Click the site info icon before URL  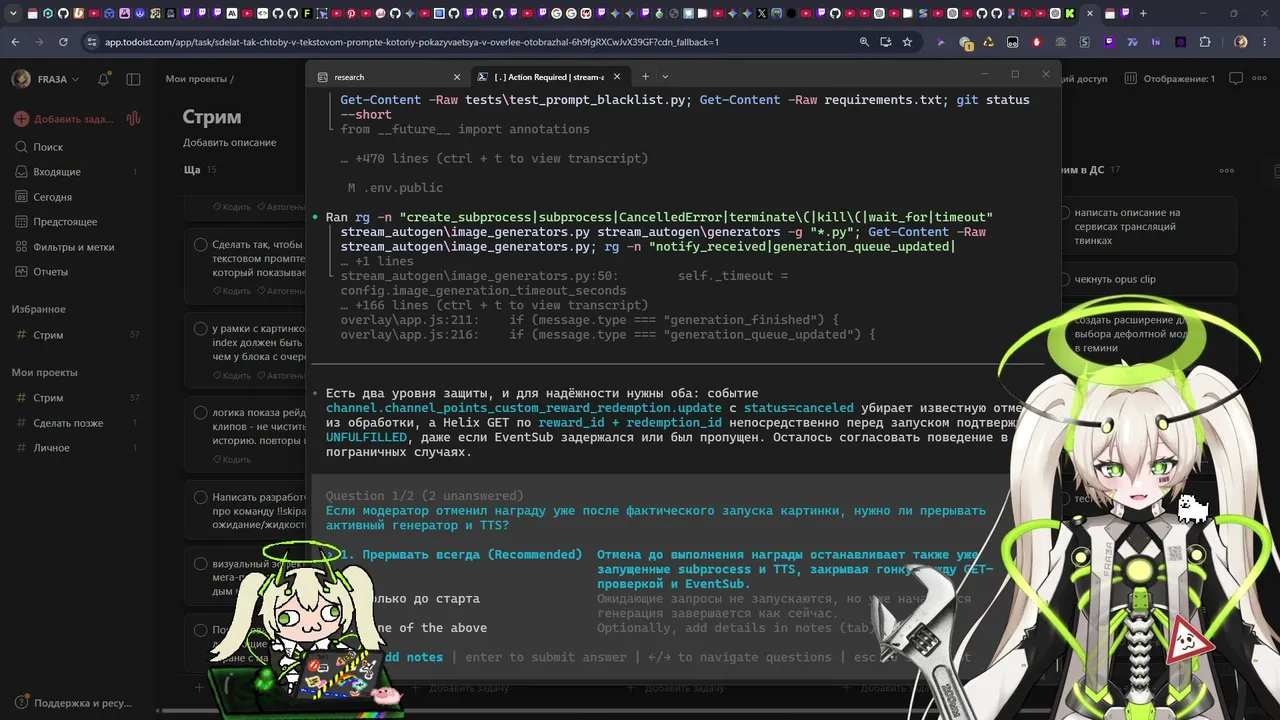coord(92,42)
